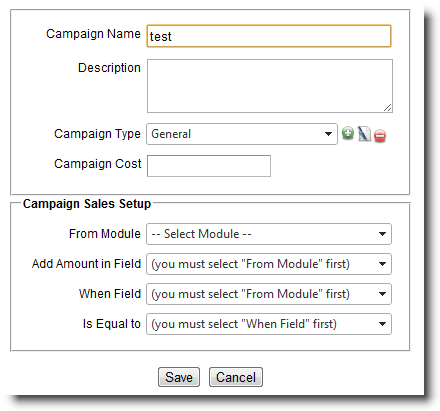Click the Save button
Screen dimensions: 440x411
tap(179, 377)
